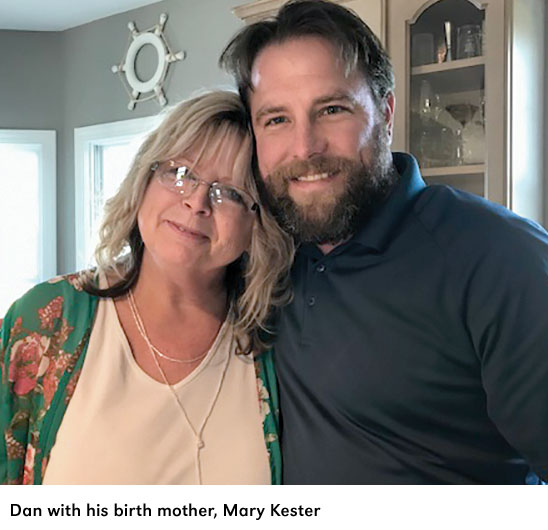Screen dimensions: 548x530
Task: Click the top button on the navy polo
Action: [x=319, y=268]
